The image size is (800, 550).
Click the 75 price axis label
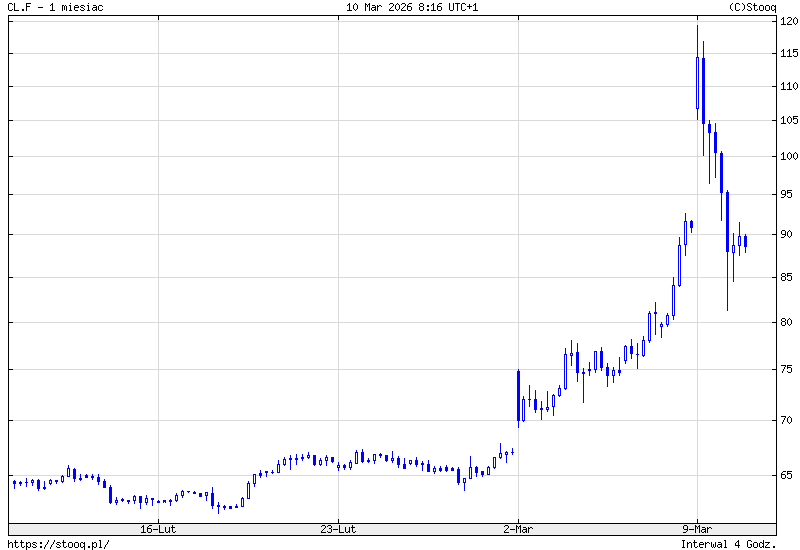click(x=786, y=369)
